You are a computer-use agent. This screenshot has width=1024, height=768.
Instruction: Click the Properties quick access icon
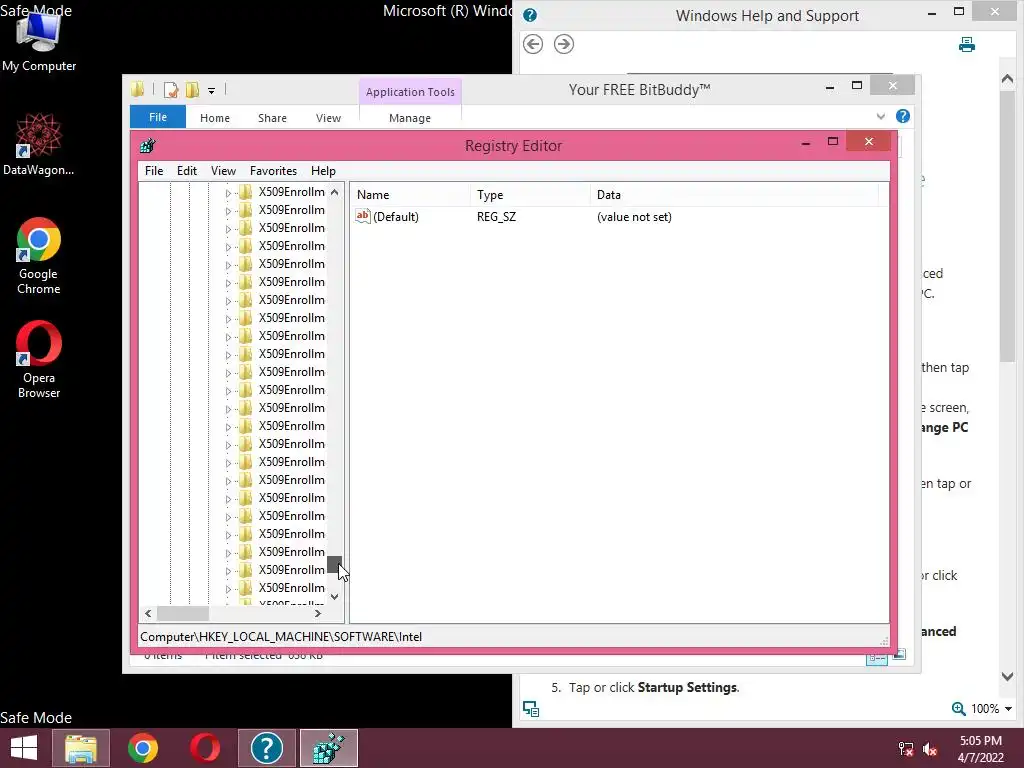tap(171, 90)
